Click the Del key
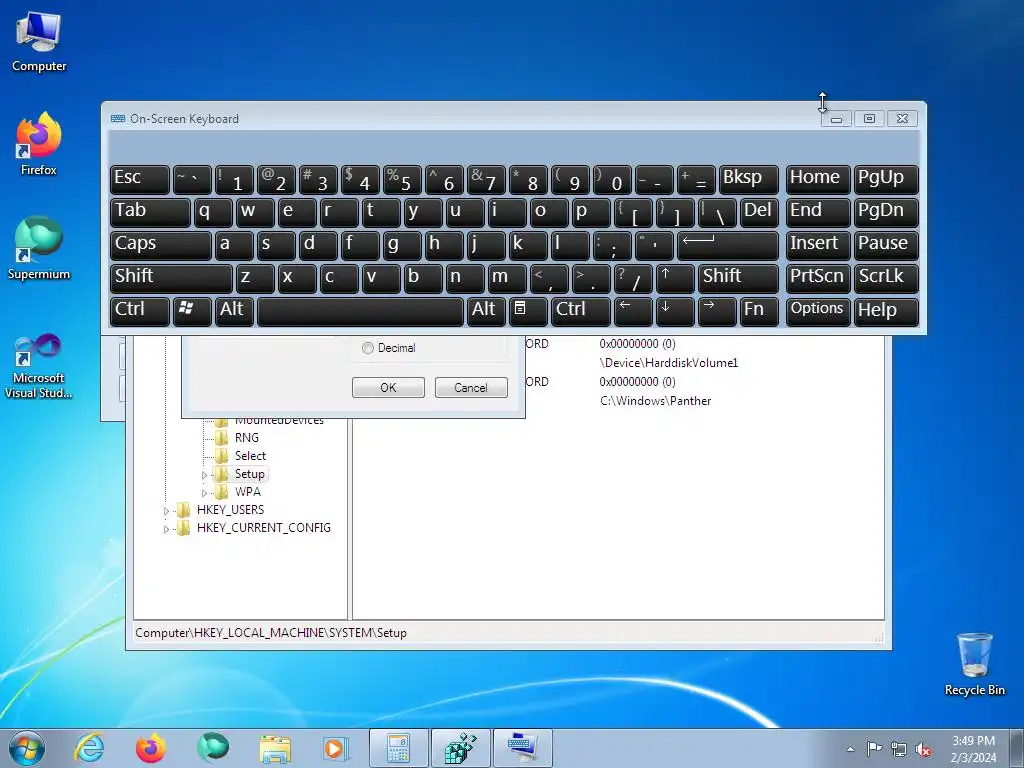This screenshot has height=768, width=1024. click(x=759, y=213)
